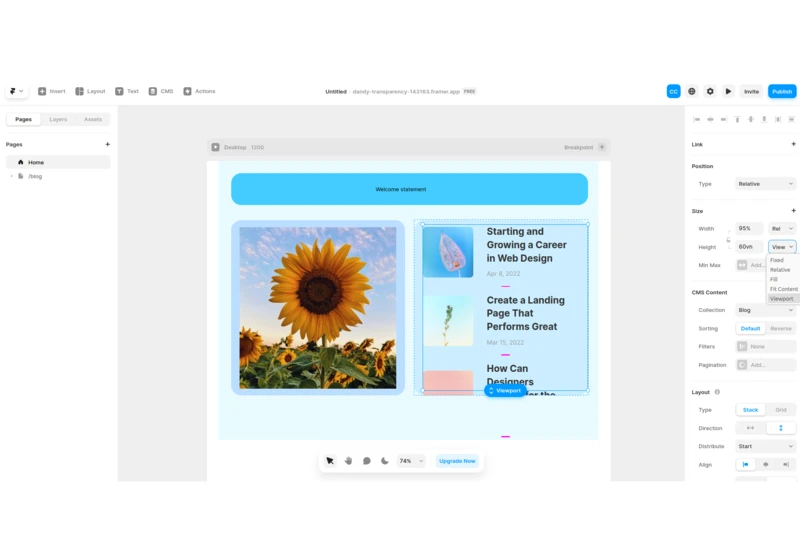
Task: Click align left icon
Action: pyautogui.click(x=696, y=119)
